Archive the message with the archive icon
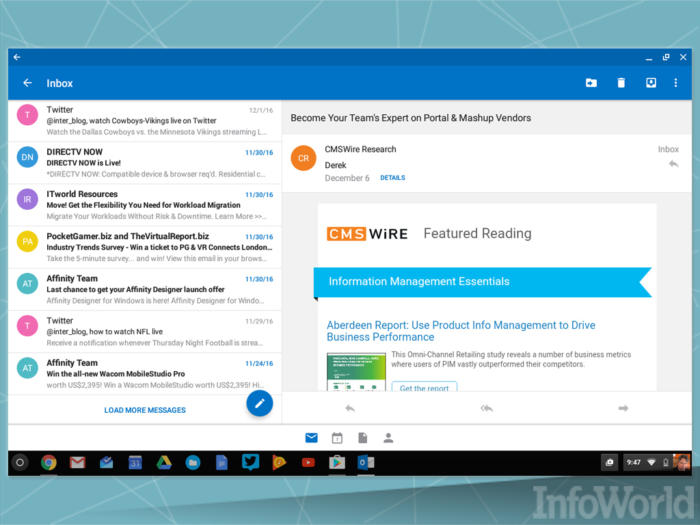The image size is (700, 525). coord(651,83)
